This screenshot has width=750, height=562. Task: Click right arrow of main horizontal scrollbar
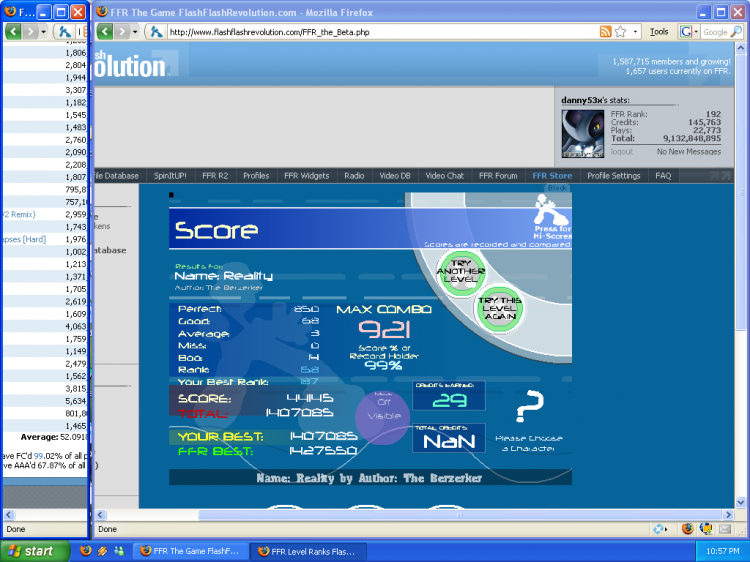(x=728, y=515)
